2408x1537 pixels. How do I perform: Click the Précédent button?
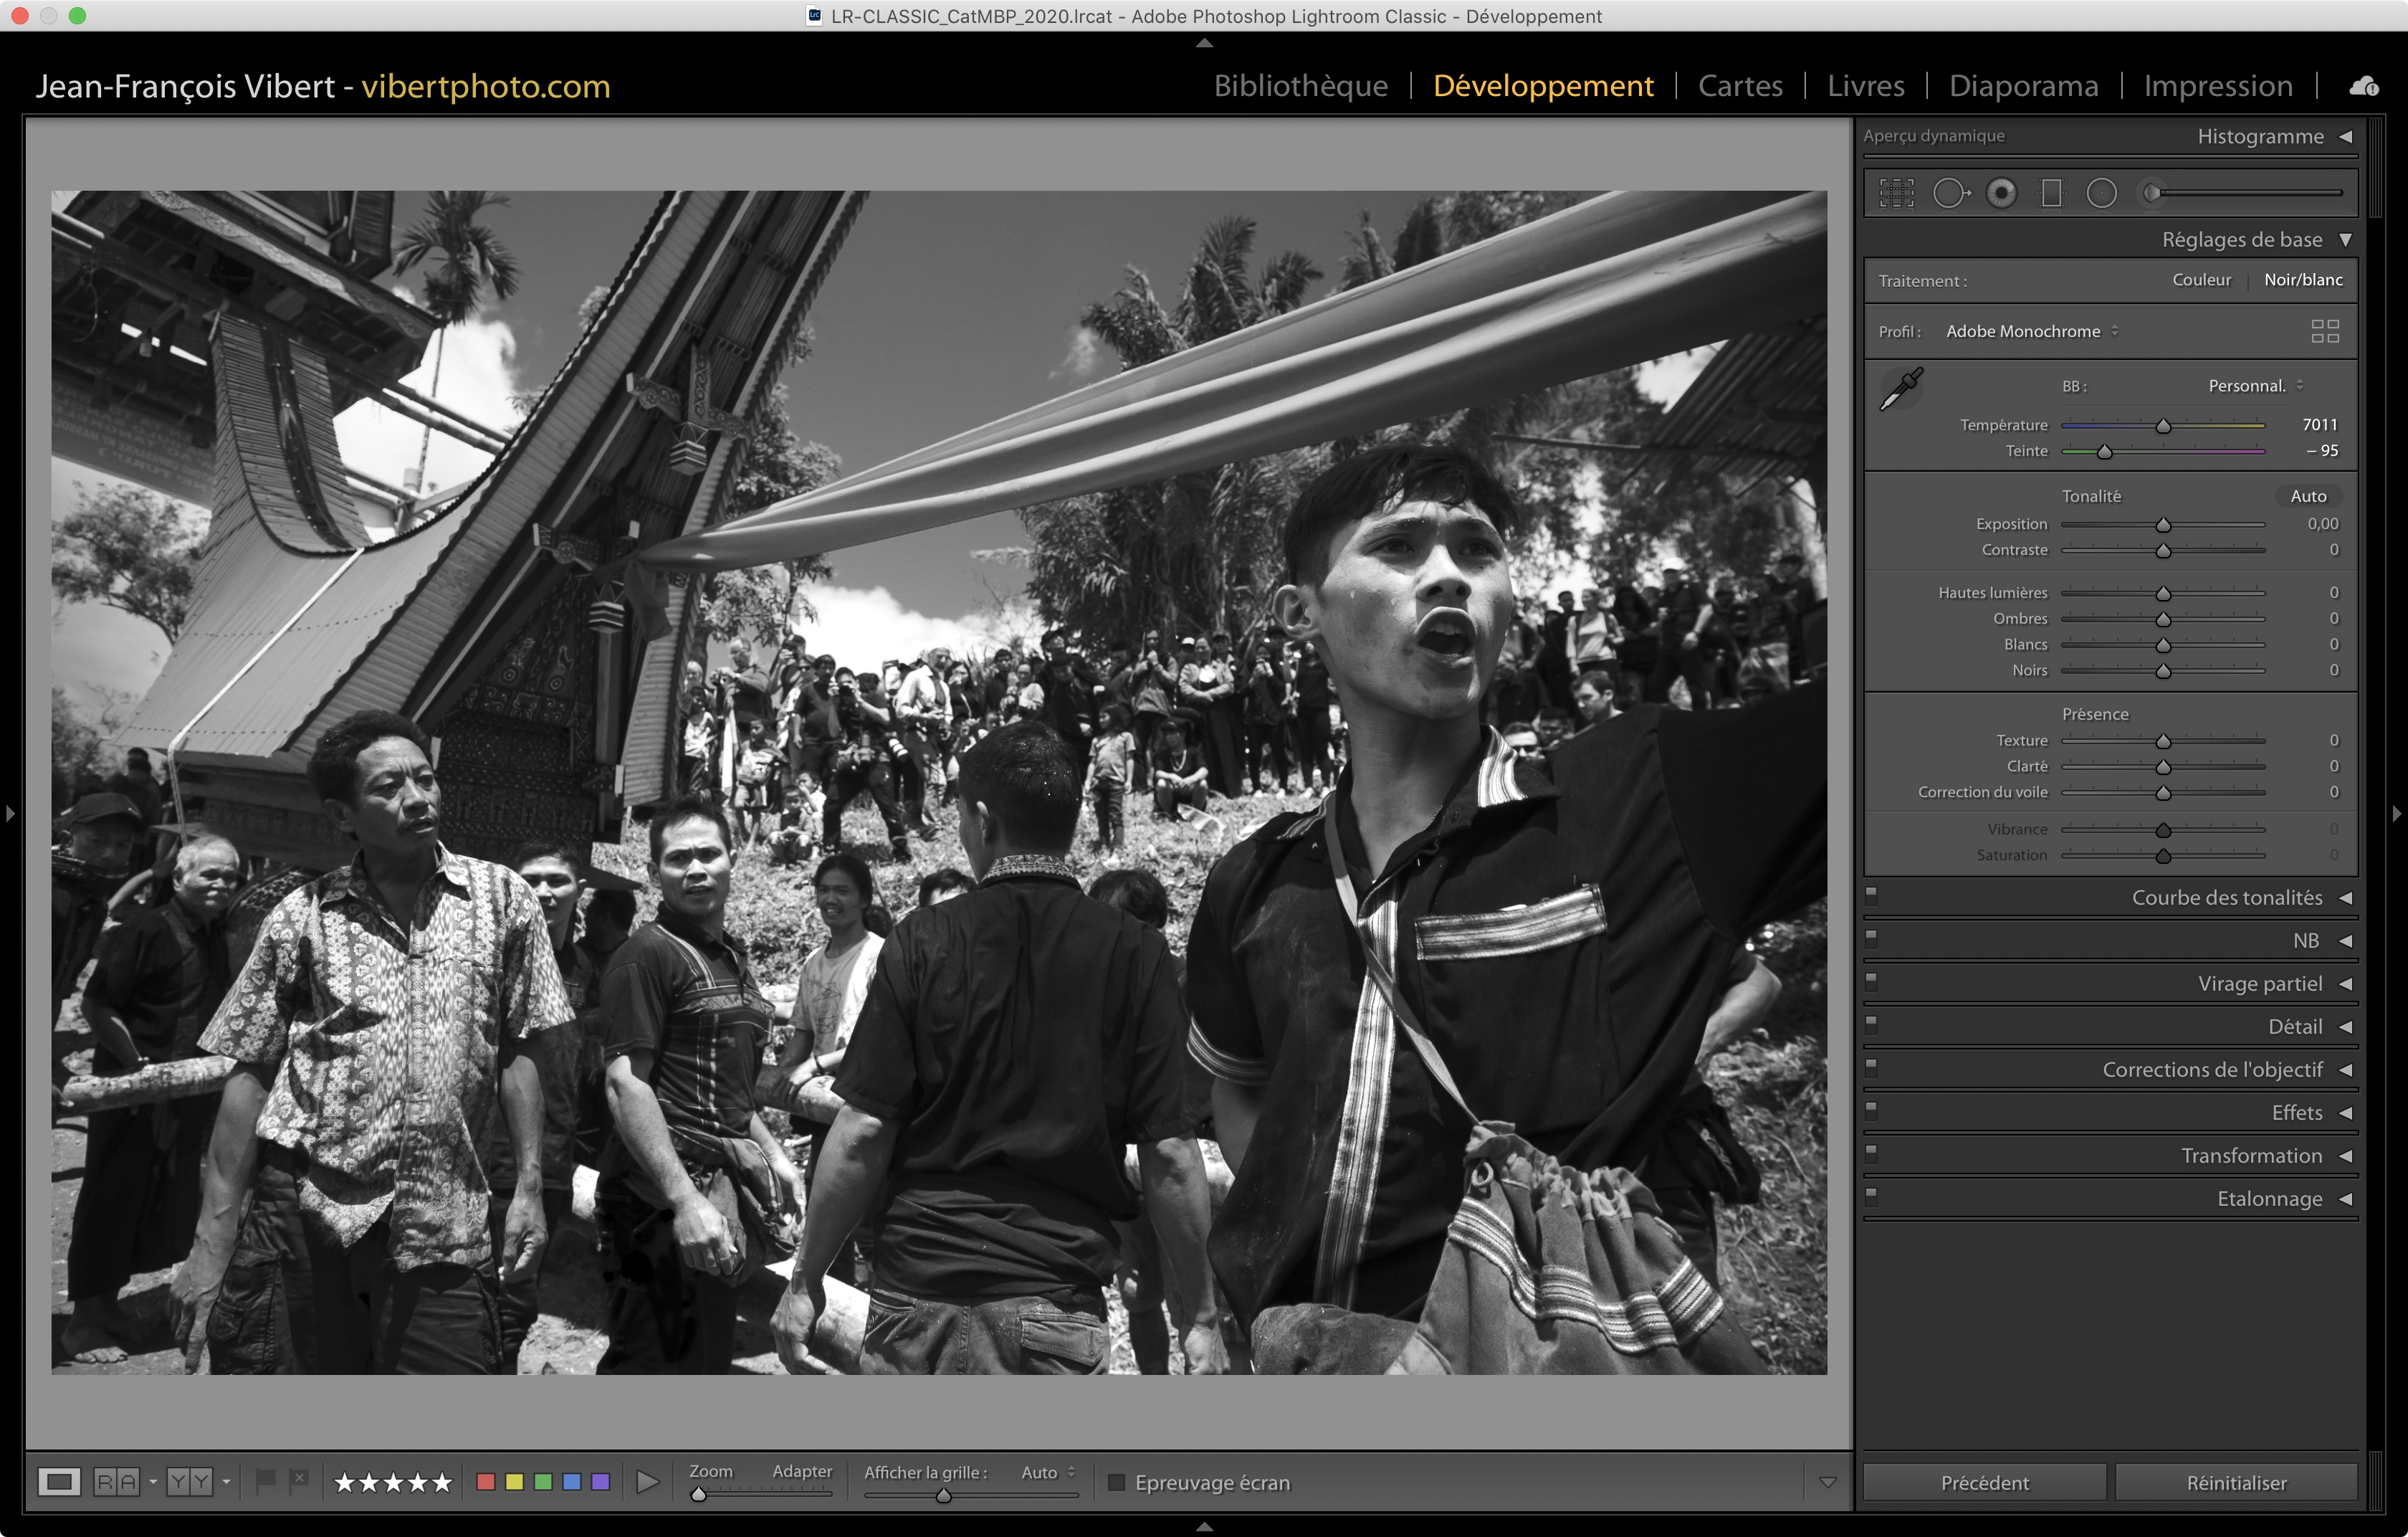click(x=1984, y=1482)
